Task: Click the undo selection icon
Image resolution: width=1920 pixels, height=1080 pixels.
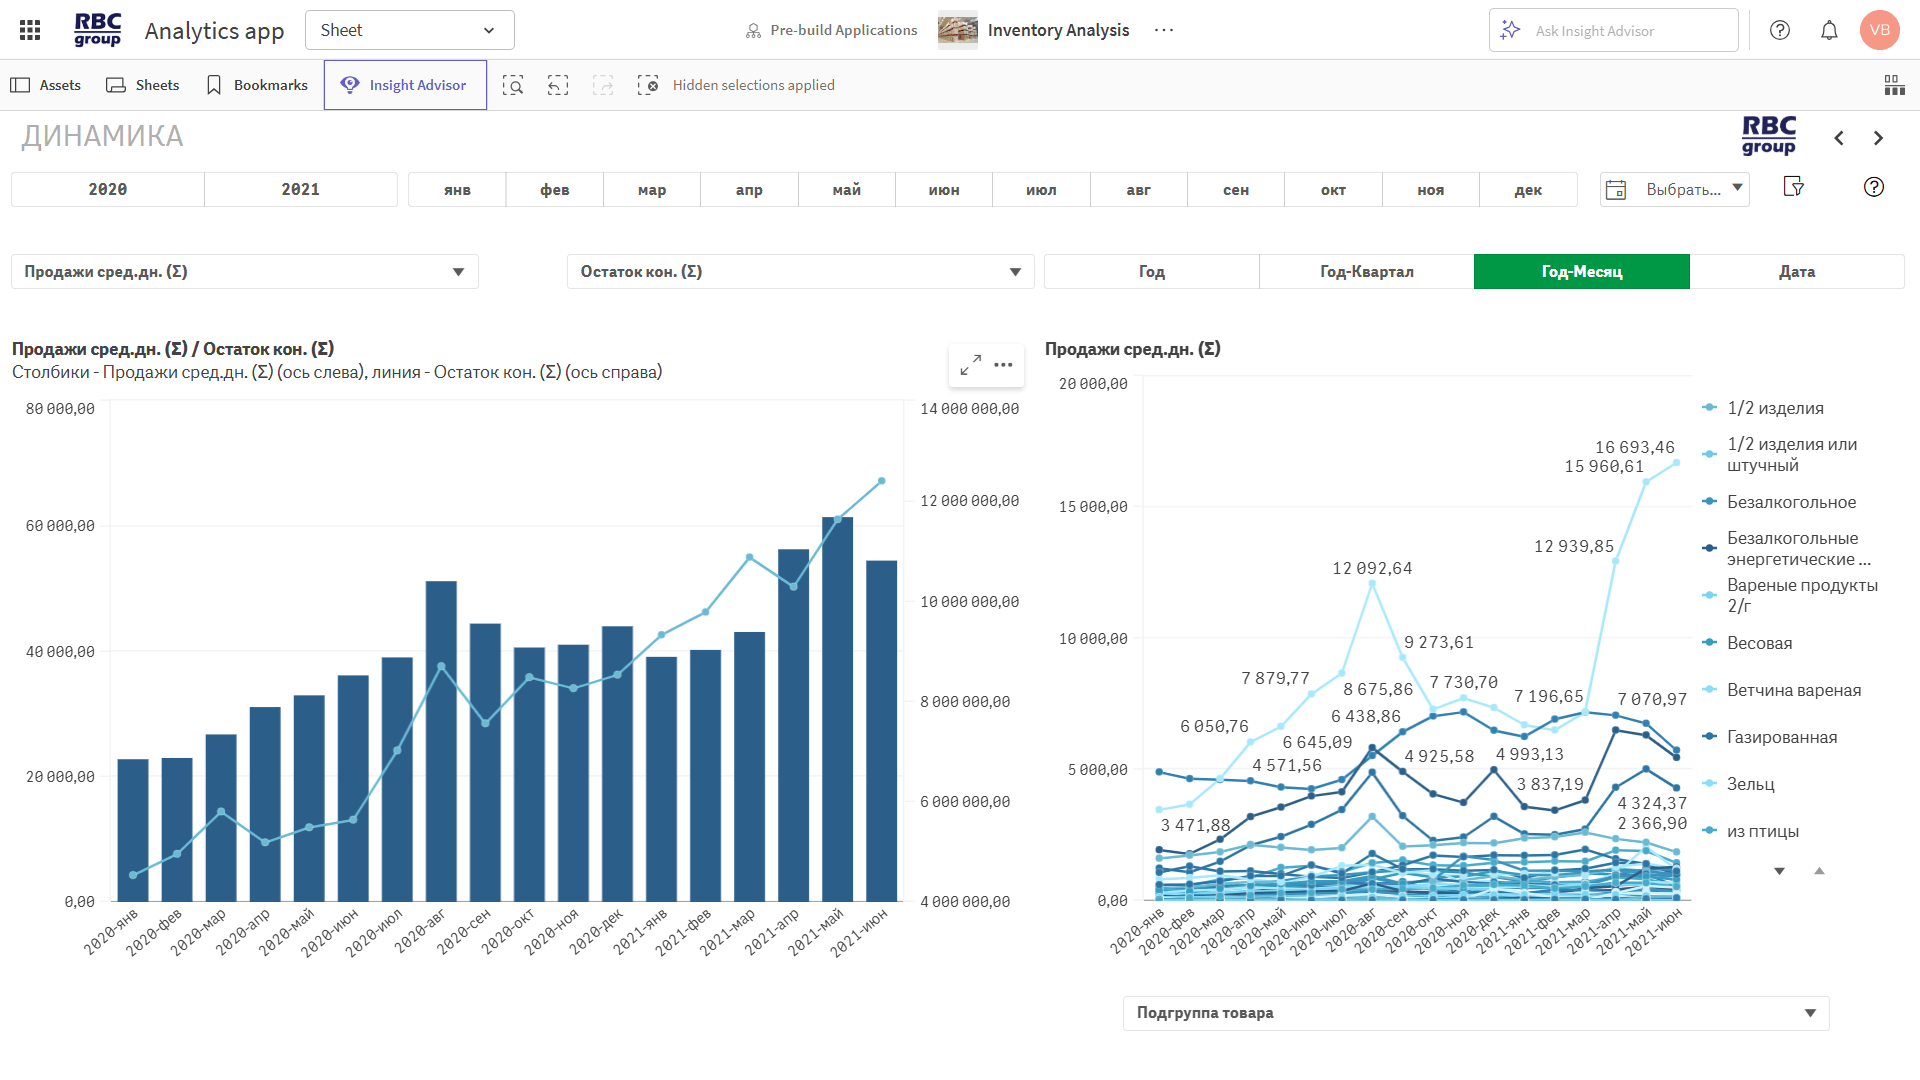Action: pos(558,85)
